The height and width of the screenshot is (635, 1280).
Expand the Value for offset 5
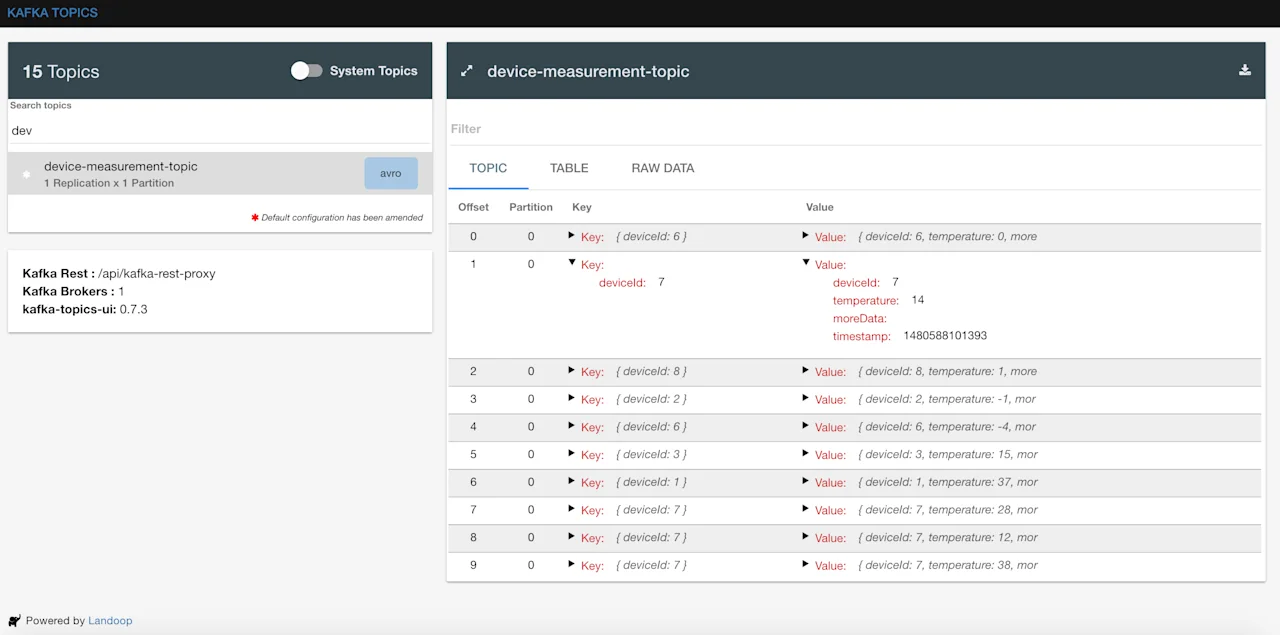tap(805, 452)
